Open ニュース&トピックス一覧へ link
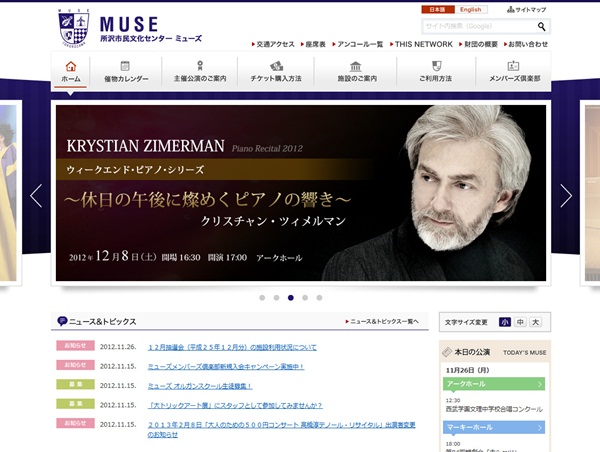This screenshot has width=600, height=452. click(382, 321)
